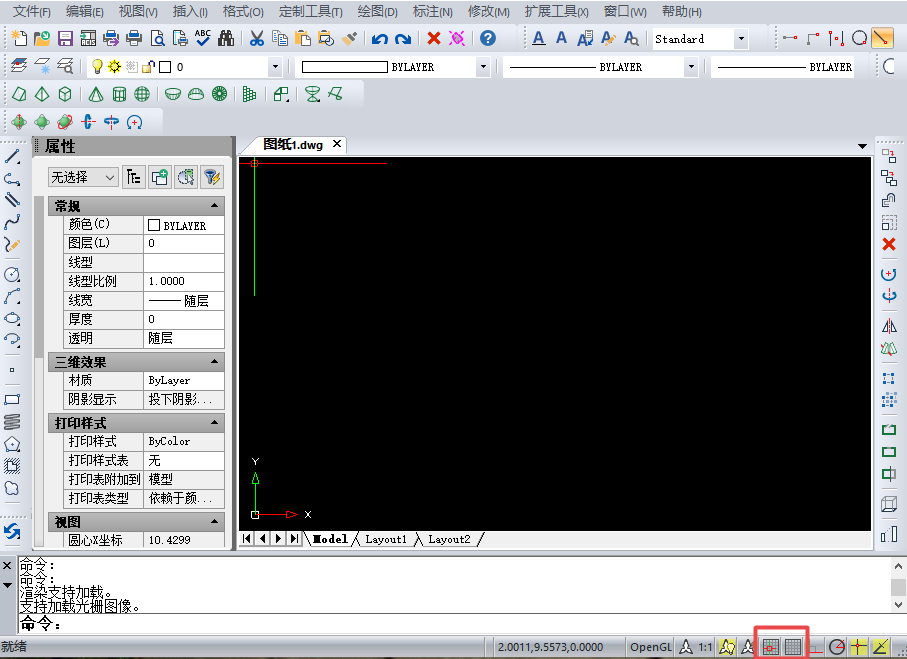Screen dimensions: 907x659
Task: Toggle snap mode in status bar
Action: pyautogui.click(x=770, y=647)
